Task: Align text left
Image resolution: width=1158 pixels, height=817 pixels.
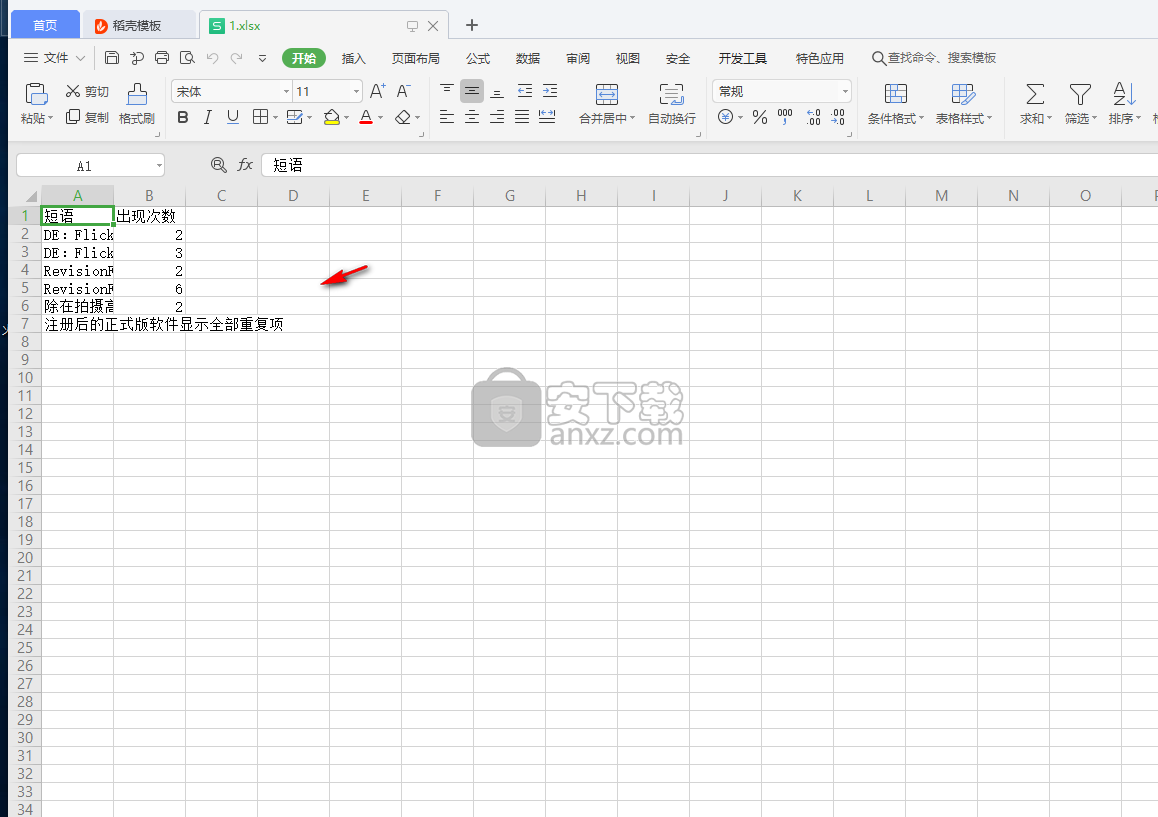Action: (447, 117)
